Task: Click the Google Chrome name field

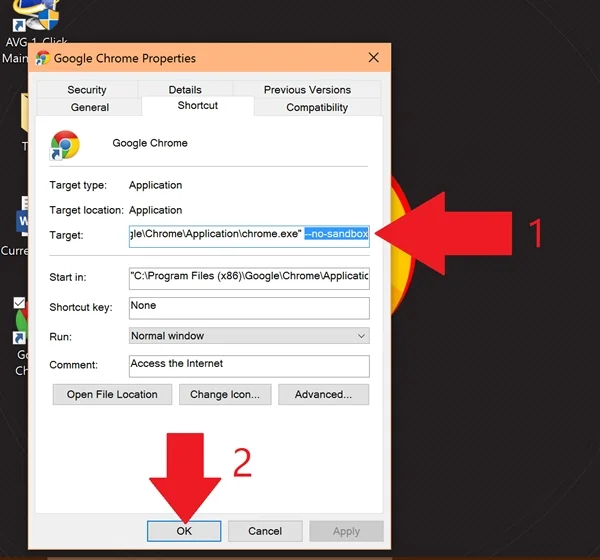Action: [x=150, y=143]
